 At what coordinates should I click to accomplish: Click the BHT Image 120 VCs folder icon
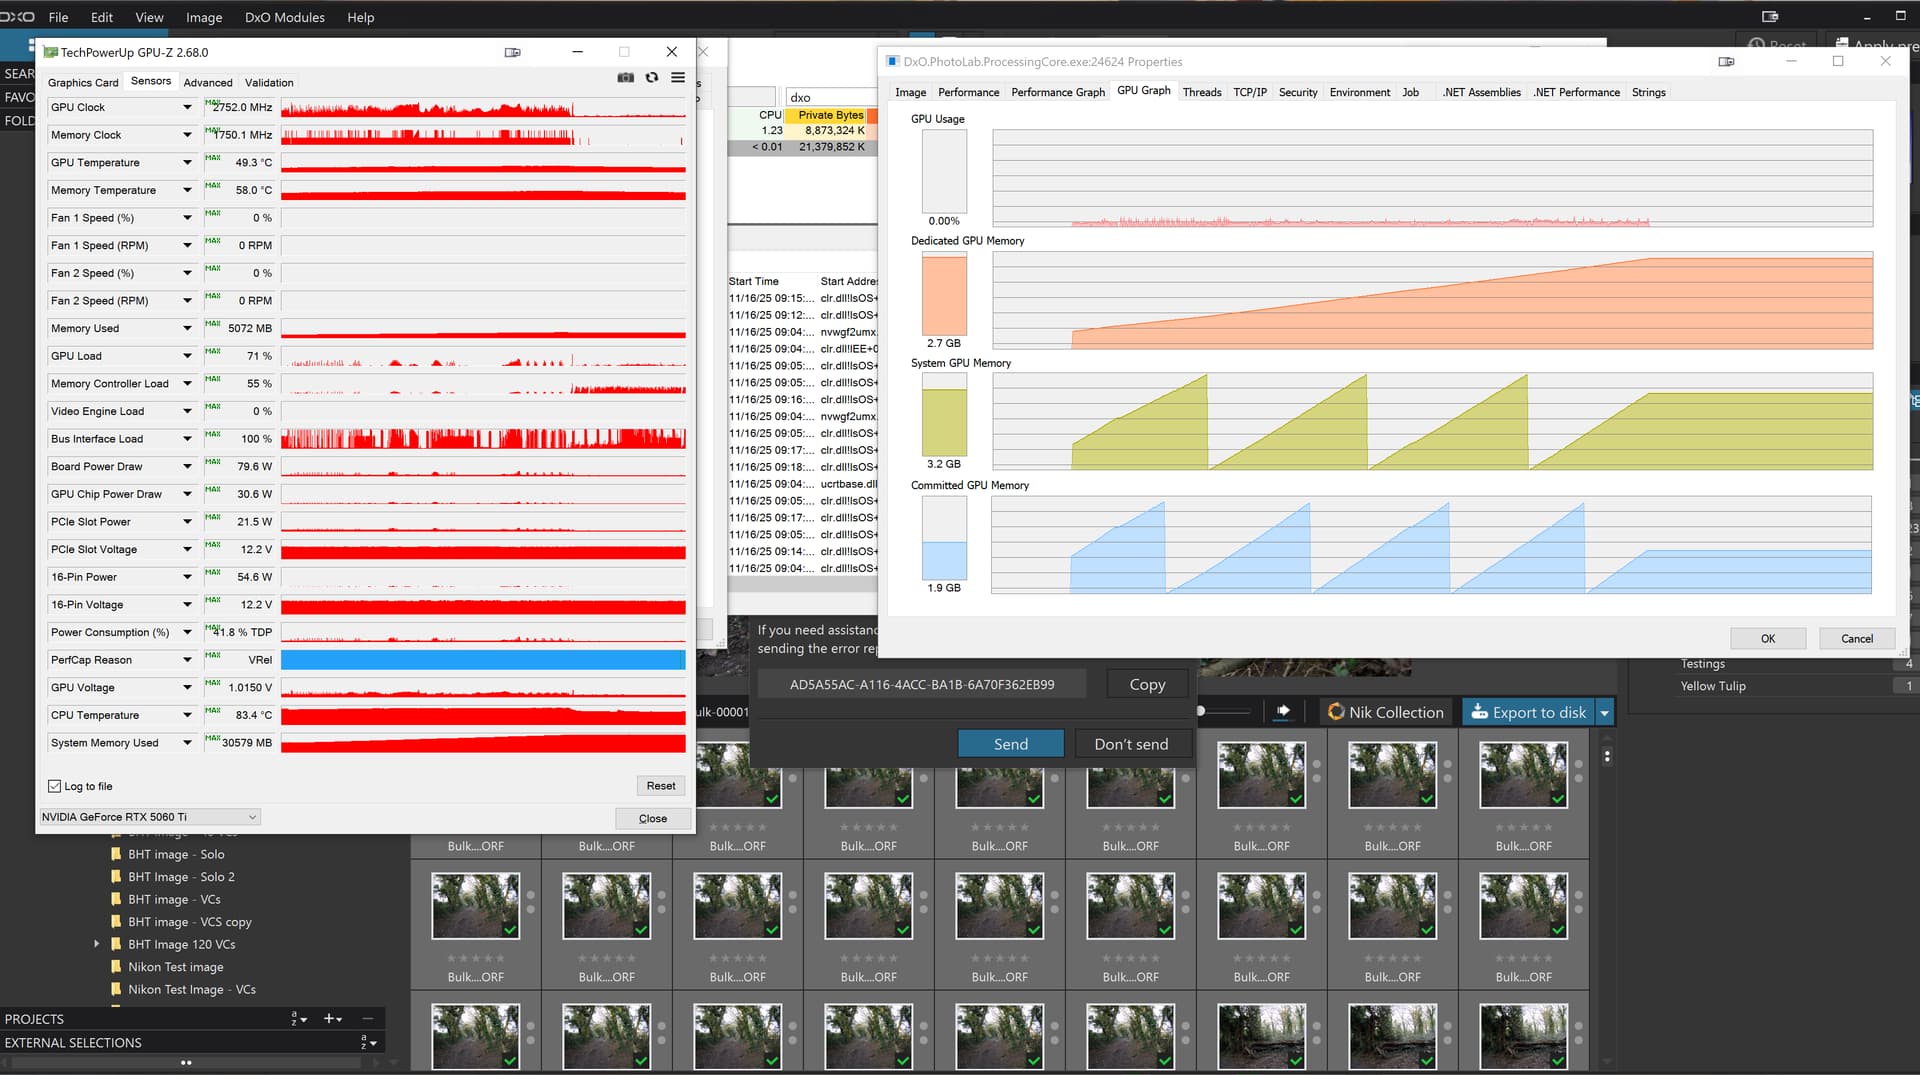[x=116, y=944]
